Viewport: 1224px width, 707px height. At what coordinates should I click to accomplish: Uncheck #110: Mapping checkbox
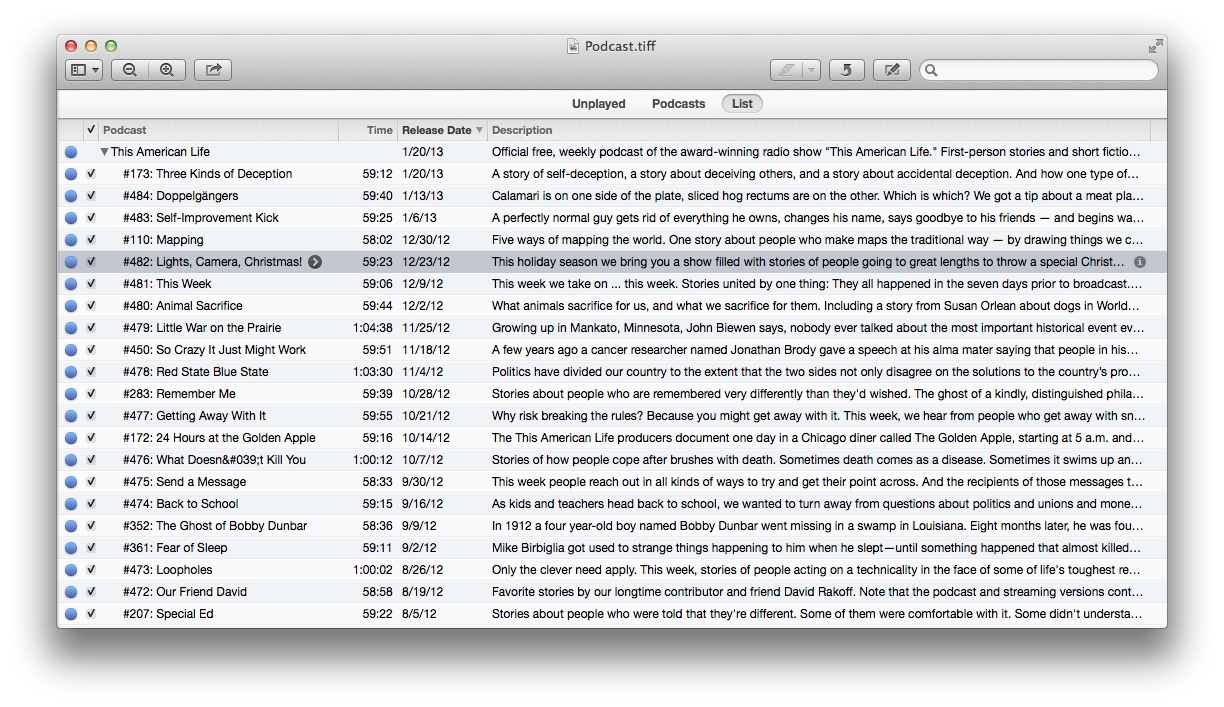(91, 240)
